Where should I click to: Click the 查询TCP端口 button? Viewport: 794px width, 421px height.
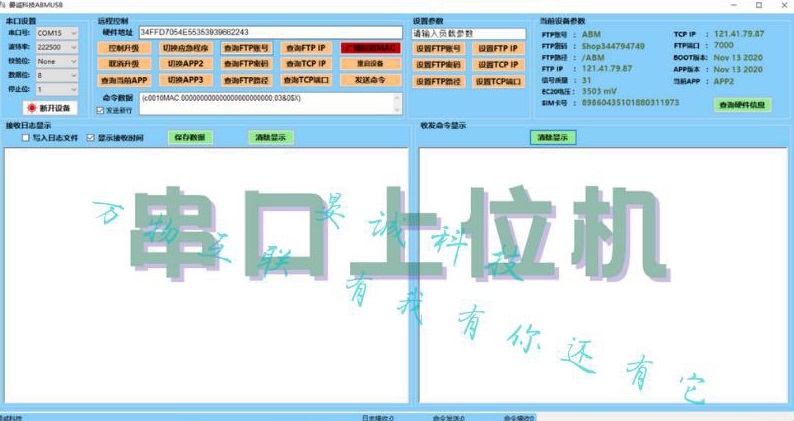(306, 80)
